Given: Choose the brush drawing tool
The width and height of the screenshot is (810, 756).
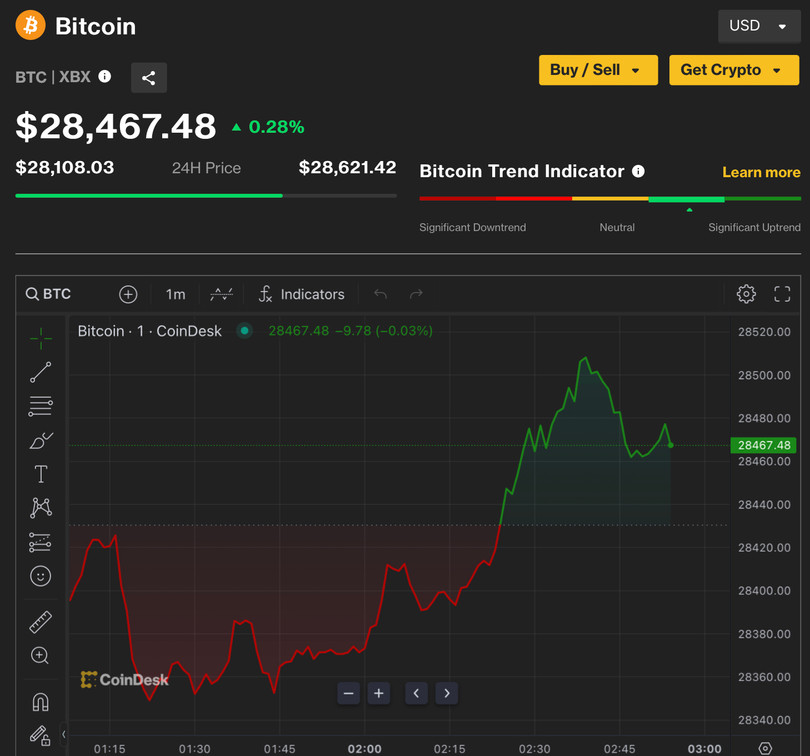Looking at the screenshot, I should [40, 441].
